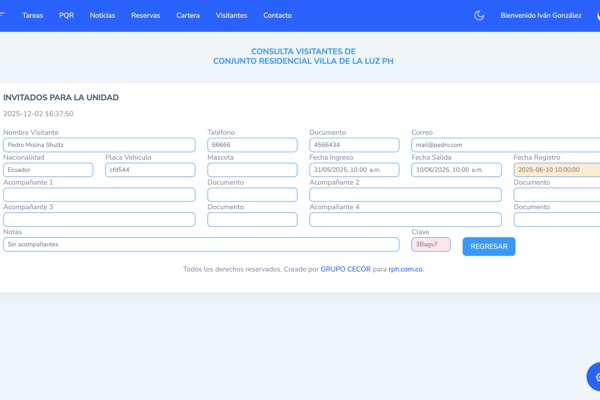Open the Bienvenido Iván González user menu
The width and height of the screenshot is (600, 400).
click(540, 15)
